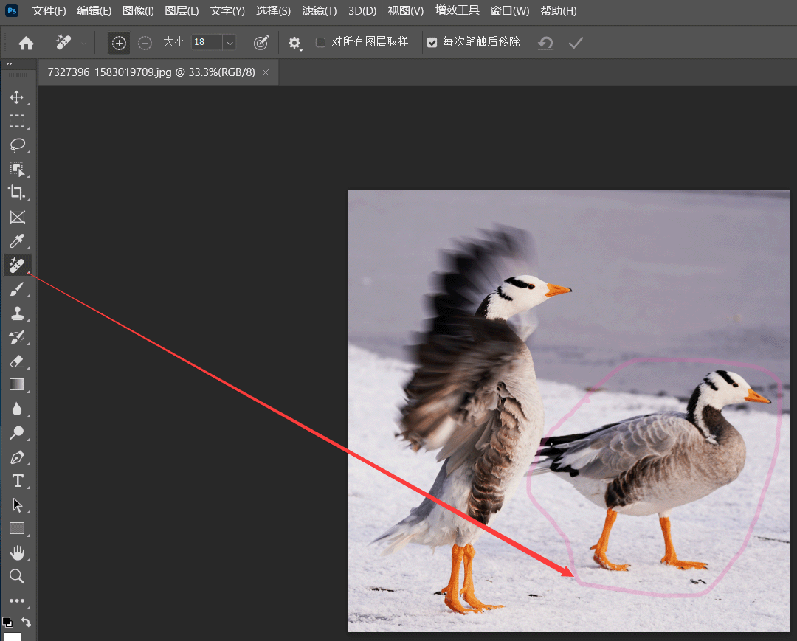Open the 窗口(W) menu

pyautogui.click(x=510, y=11)
